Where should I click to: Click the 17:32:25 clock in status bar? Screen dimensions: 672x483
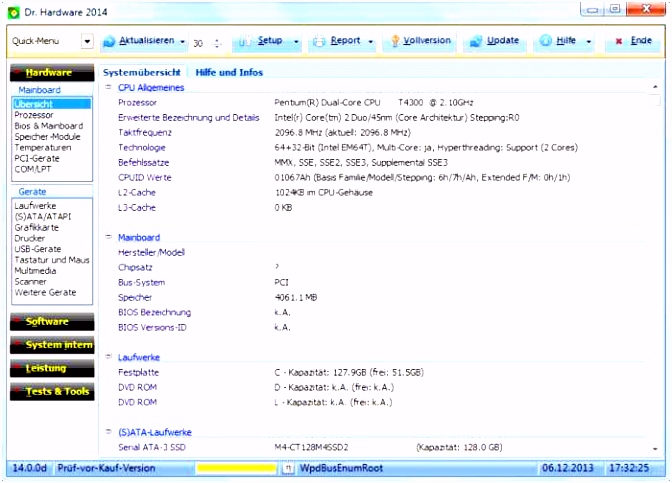(x=629, y=468)
